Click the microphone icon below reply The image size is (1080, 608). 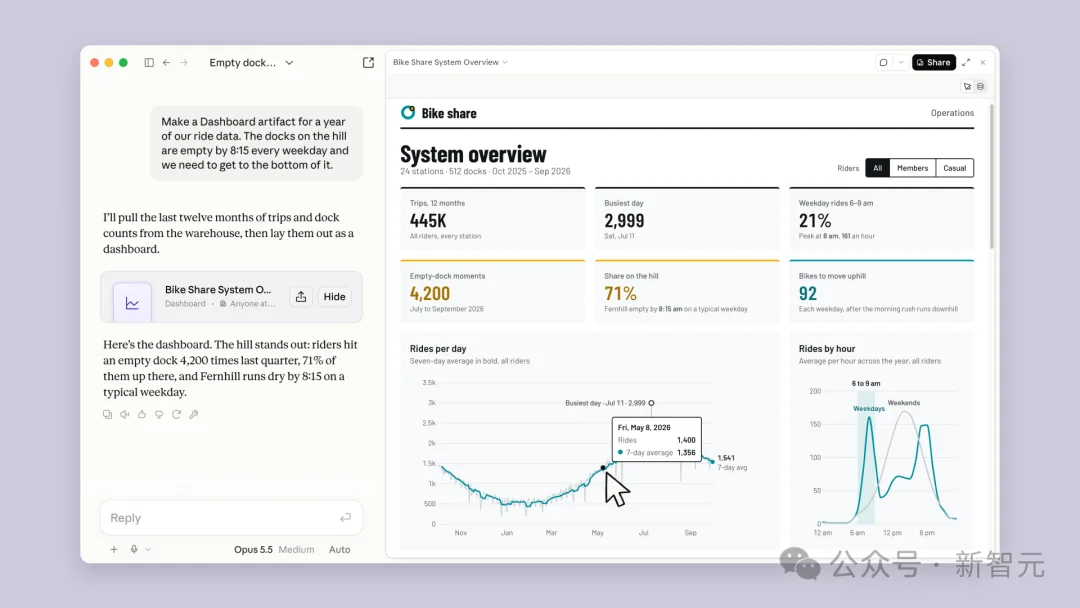pyautogui.click(x=134, y=549)
